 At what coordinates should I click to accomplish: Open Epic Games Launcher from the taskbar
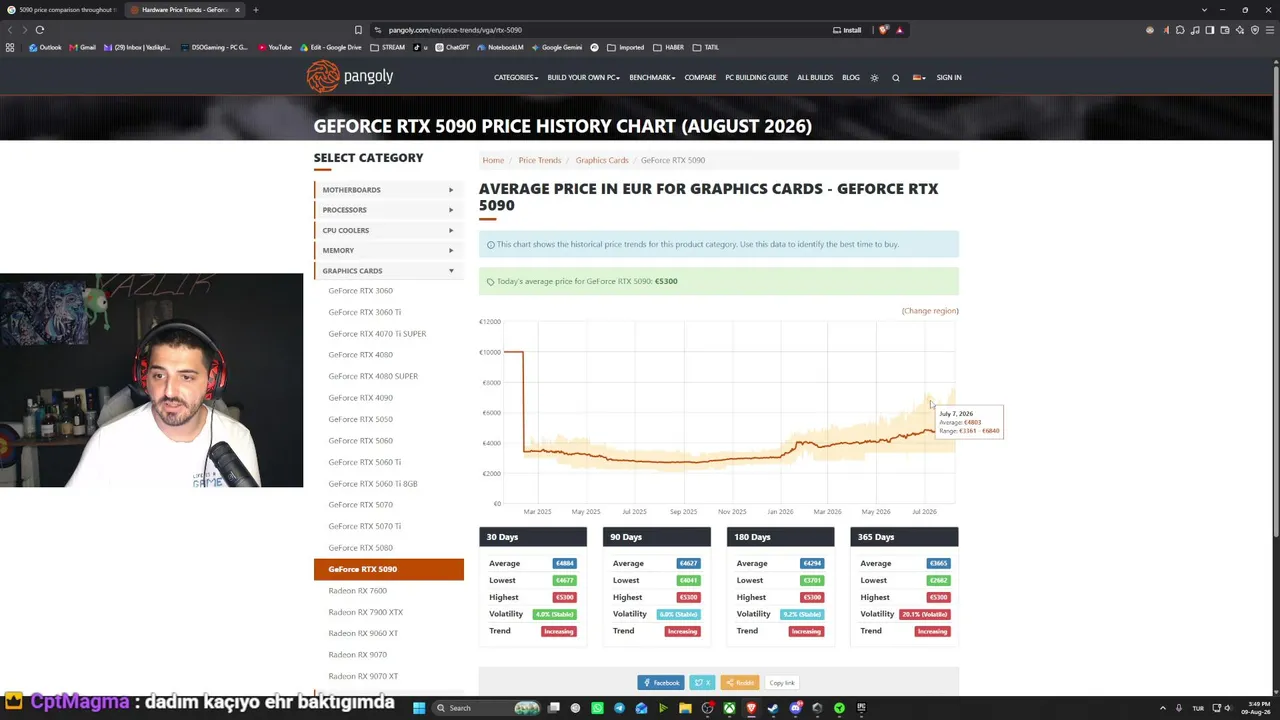pos(861,708)
